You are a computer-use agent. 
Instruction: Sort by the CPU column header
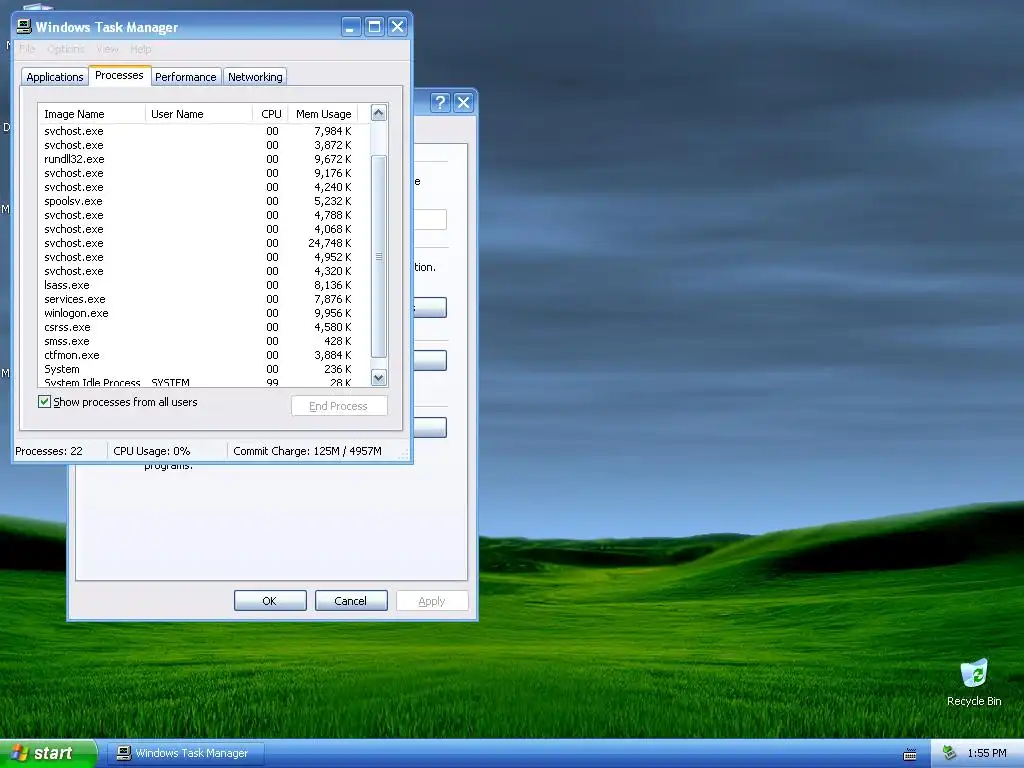coord(270,114)
